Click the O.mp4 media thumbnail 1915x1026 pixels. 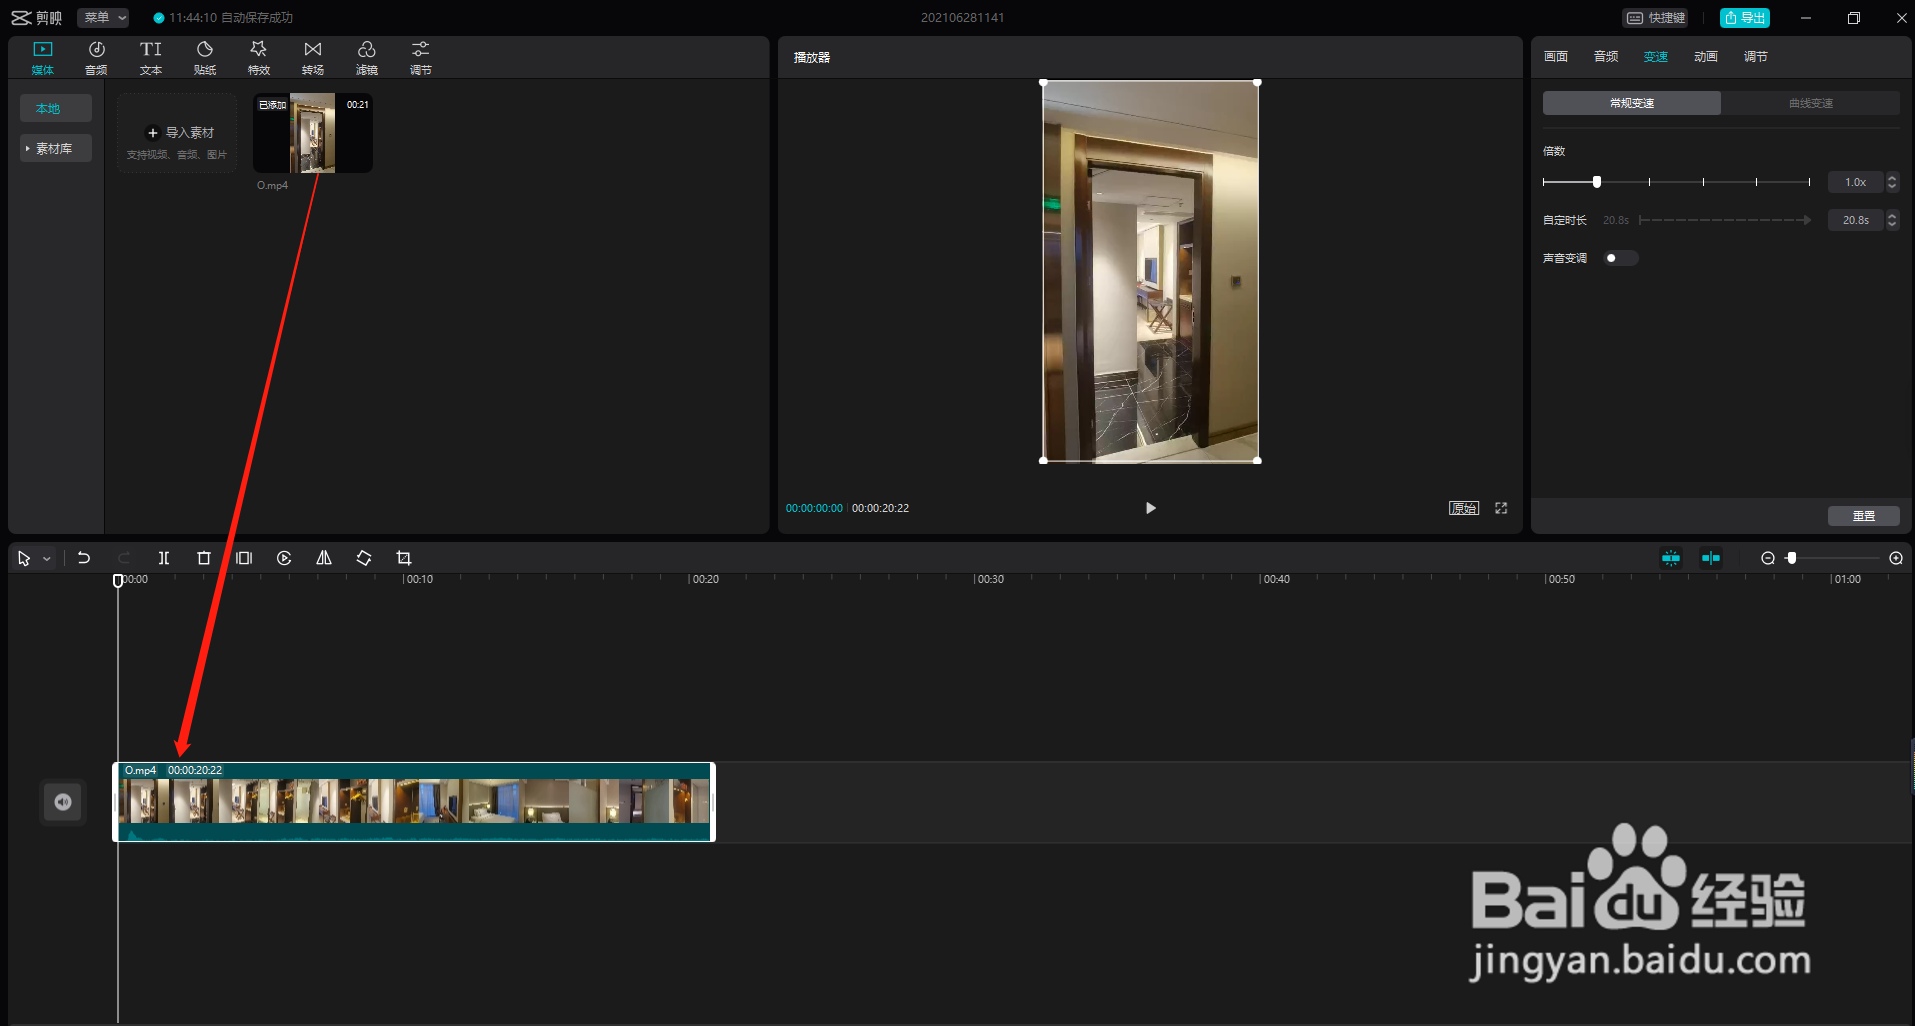(x=313, y=133)
